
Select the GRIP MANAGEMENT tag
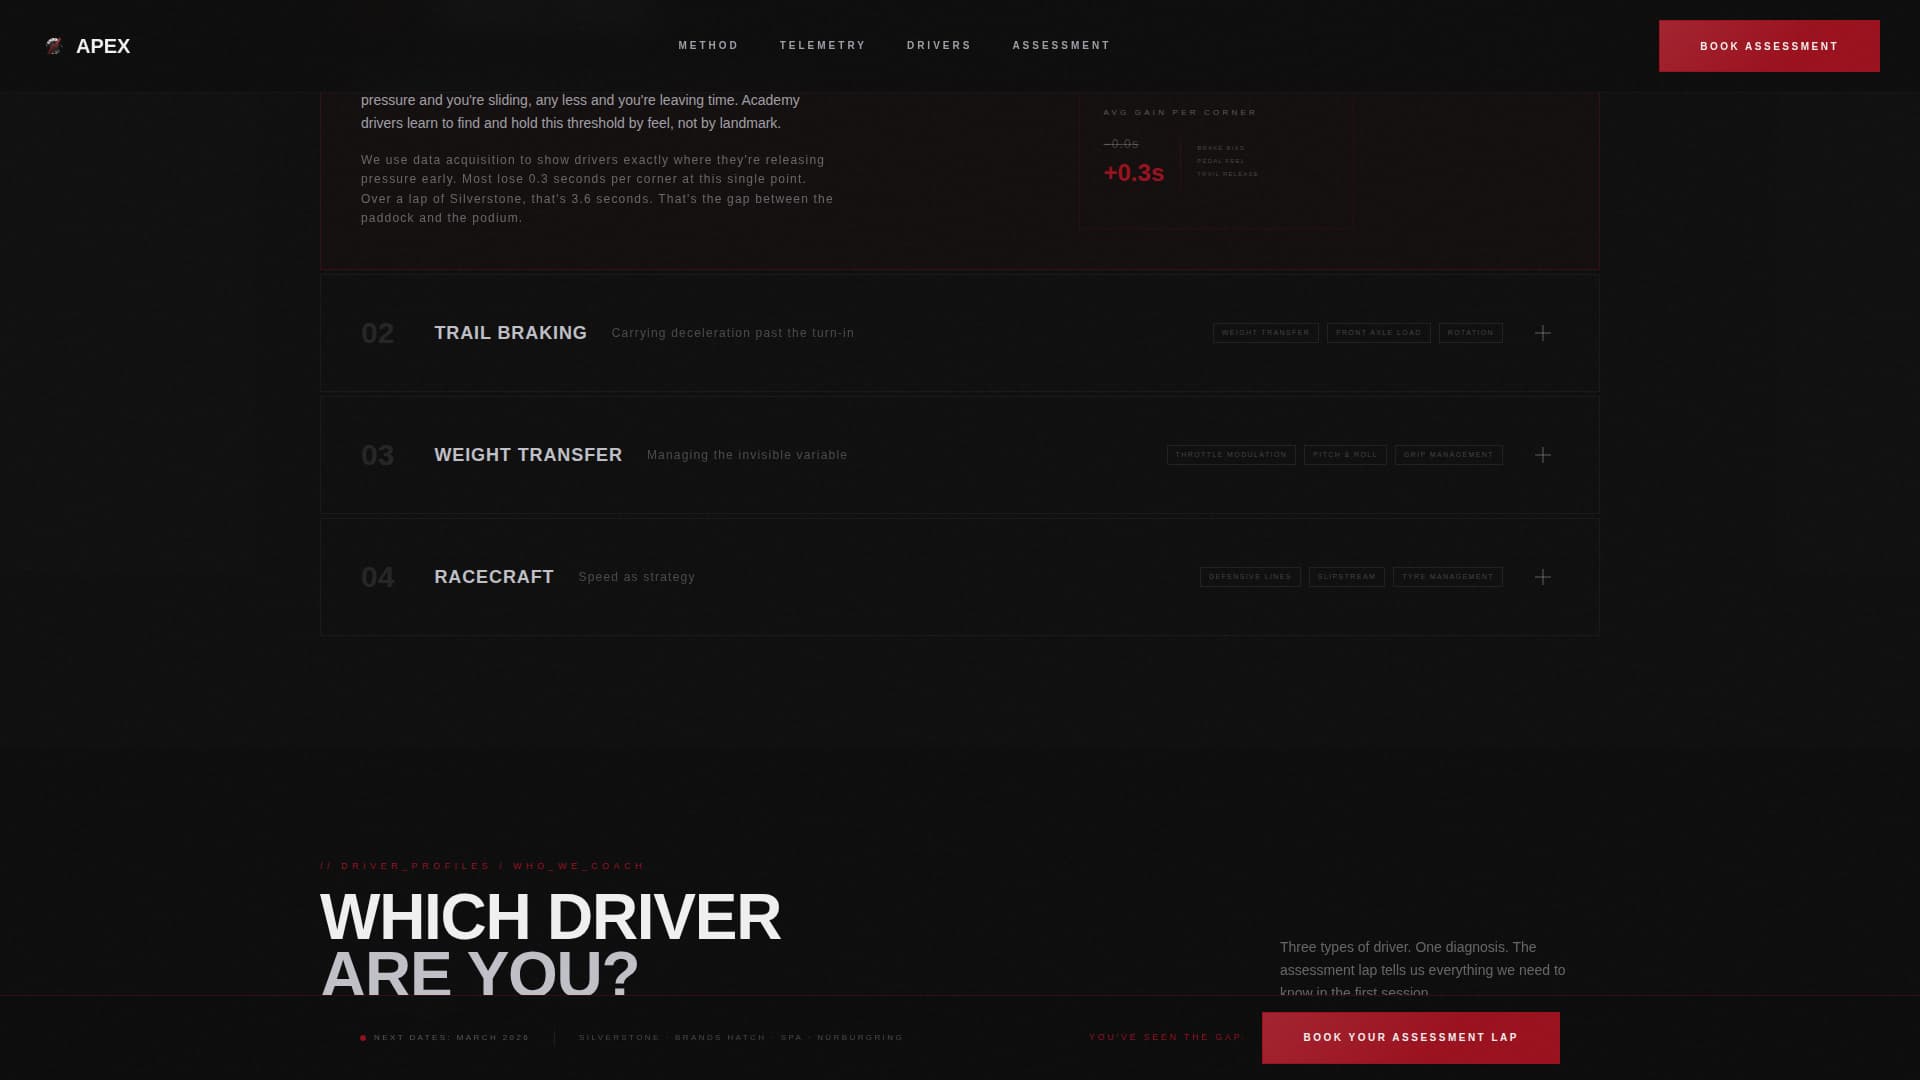tap(1448, 455)
